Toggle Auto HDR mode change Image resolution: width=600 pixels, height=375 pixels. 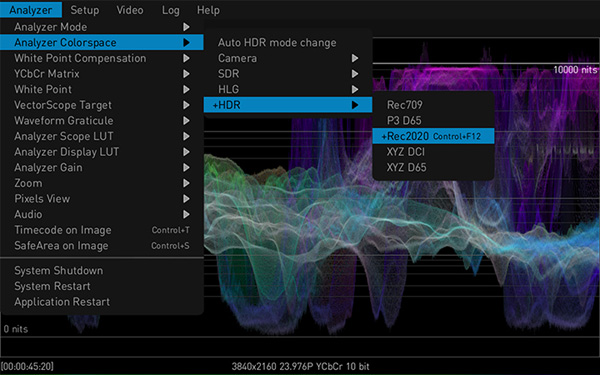(288, 42)
